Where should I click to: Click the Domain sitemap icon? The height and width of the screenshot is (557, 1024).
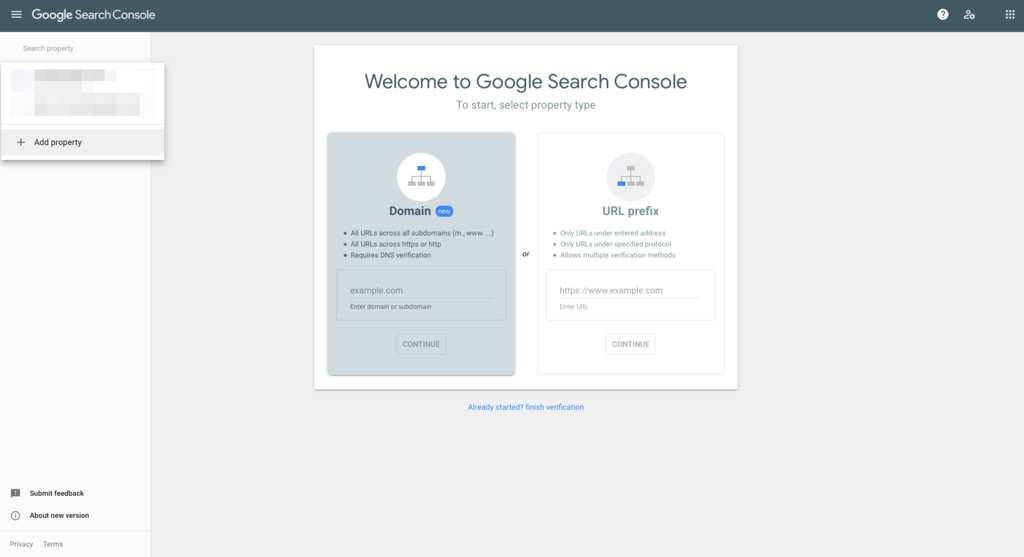(x=421, y=177)
